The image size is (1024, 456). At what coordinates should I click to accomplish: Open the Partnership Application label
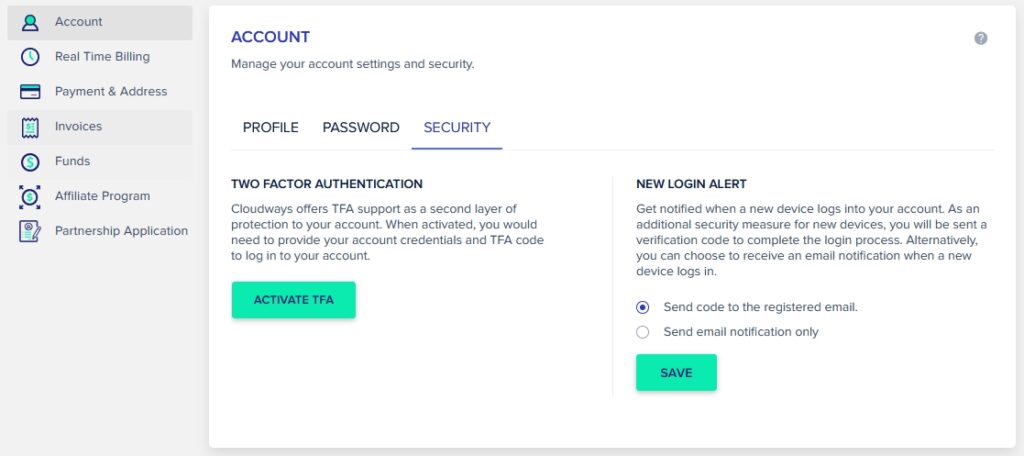click(x=121, y=231)
